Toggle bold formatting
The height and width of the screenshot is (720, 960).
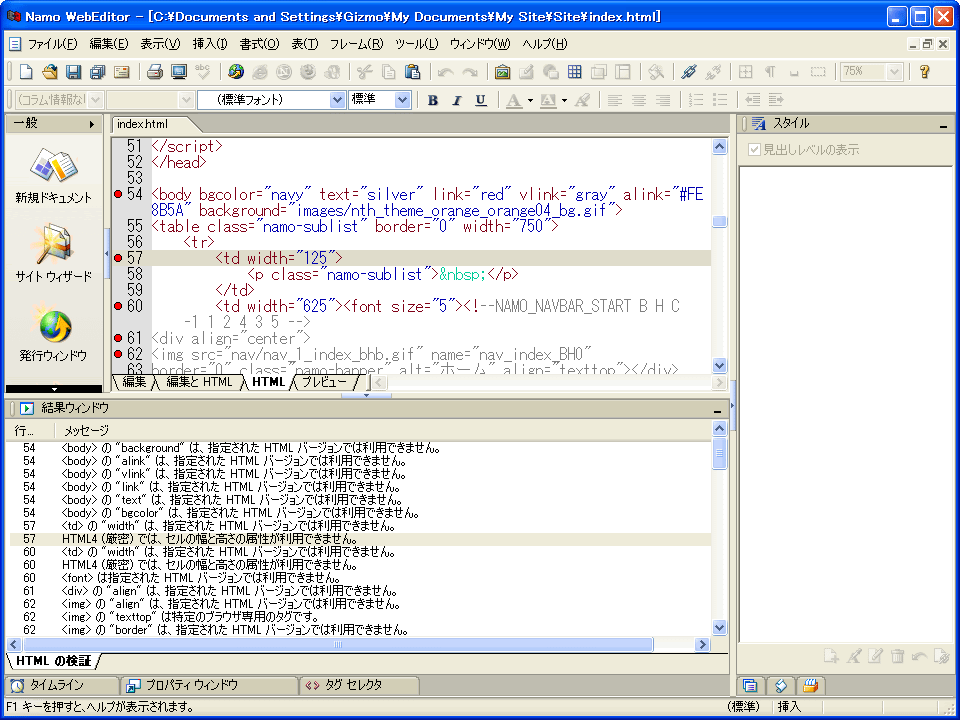click(432, 100)
